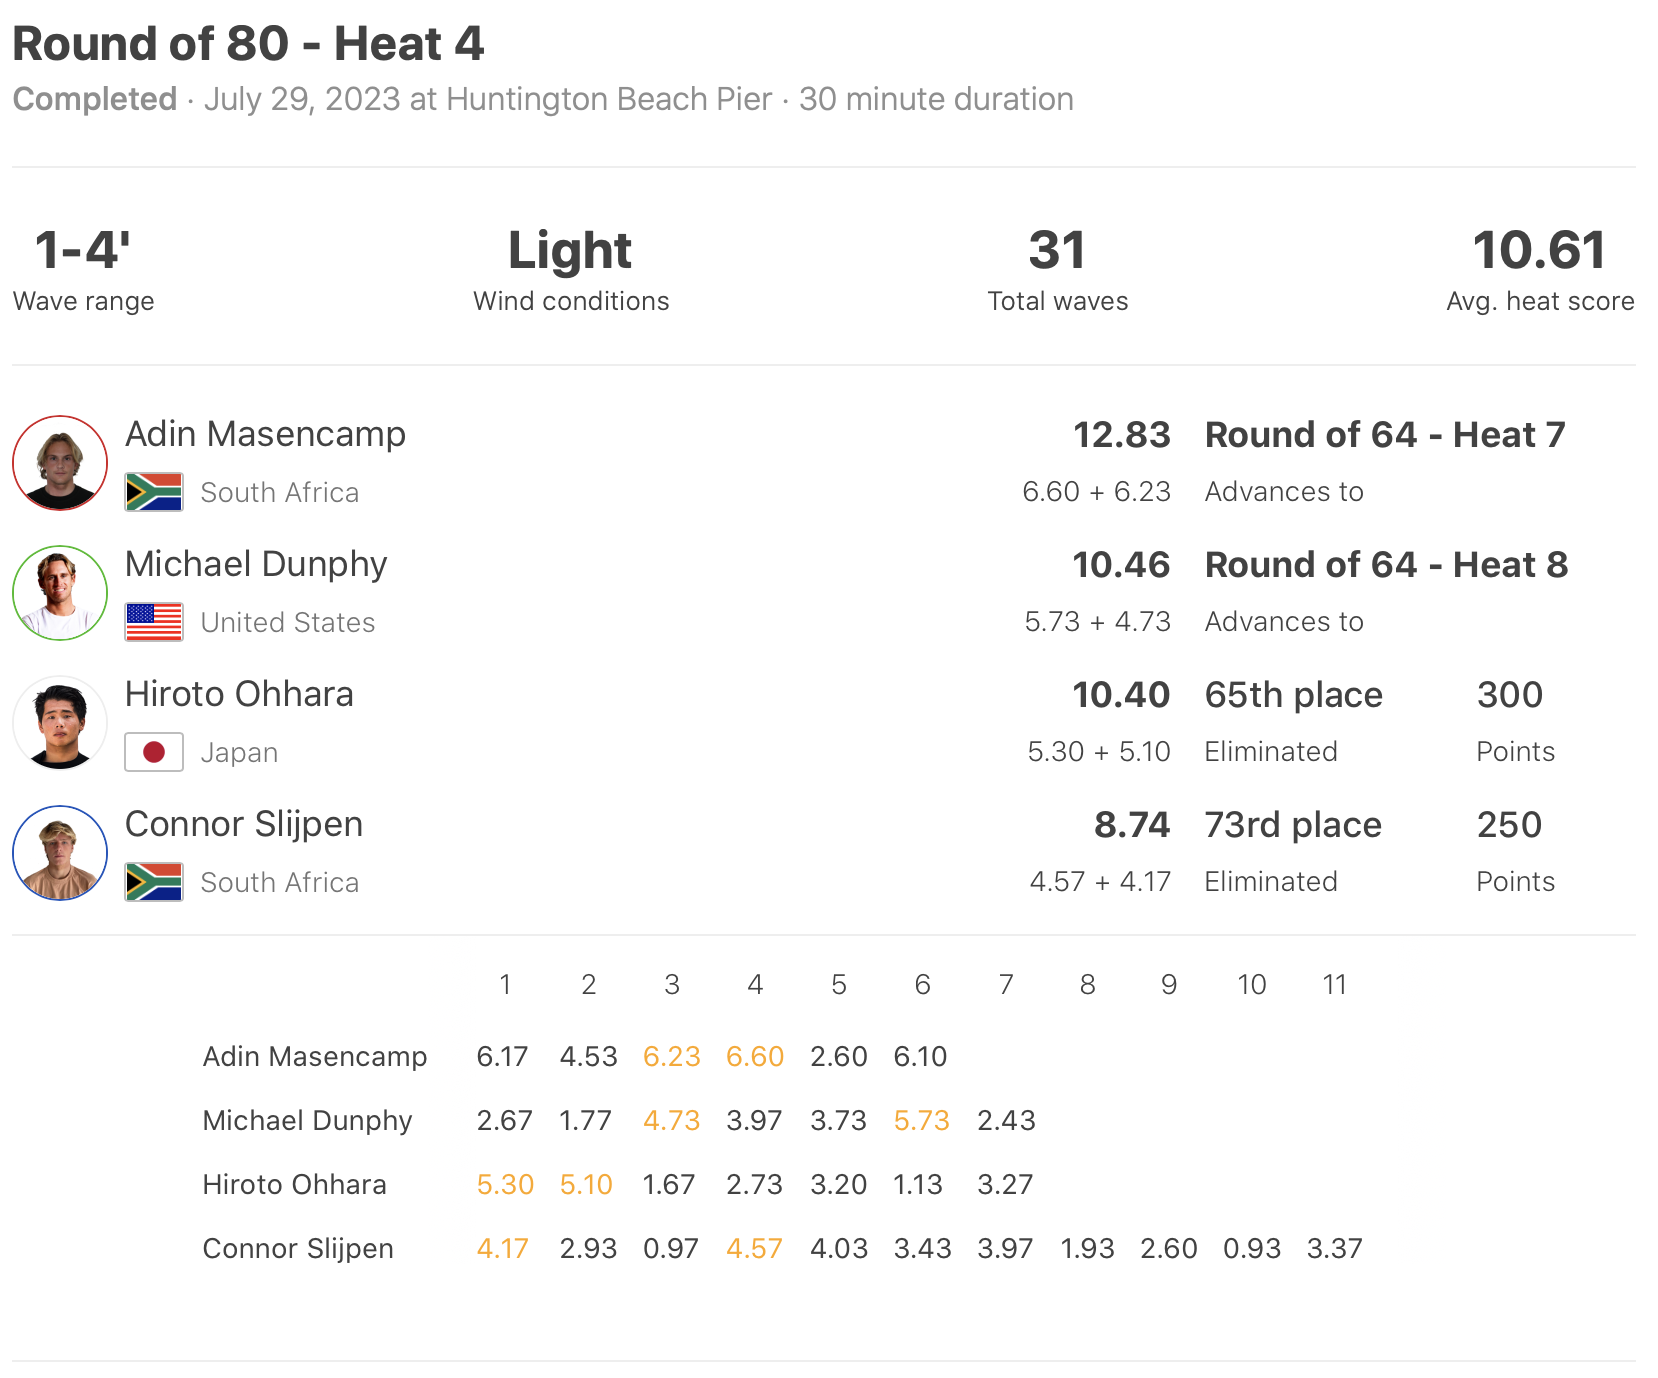1658x1378 pixels.
Task: Click South Africa flag under Connor Slijpen
Action: [154, 882]
